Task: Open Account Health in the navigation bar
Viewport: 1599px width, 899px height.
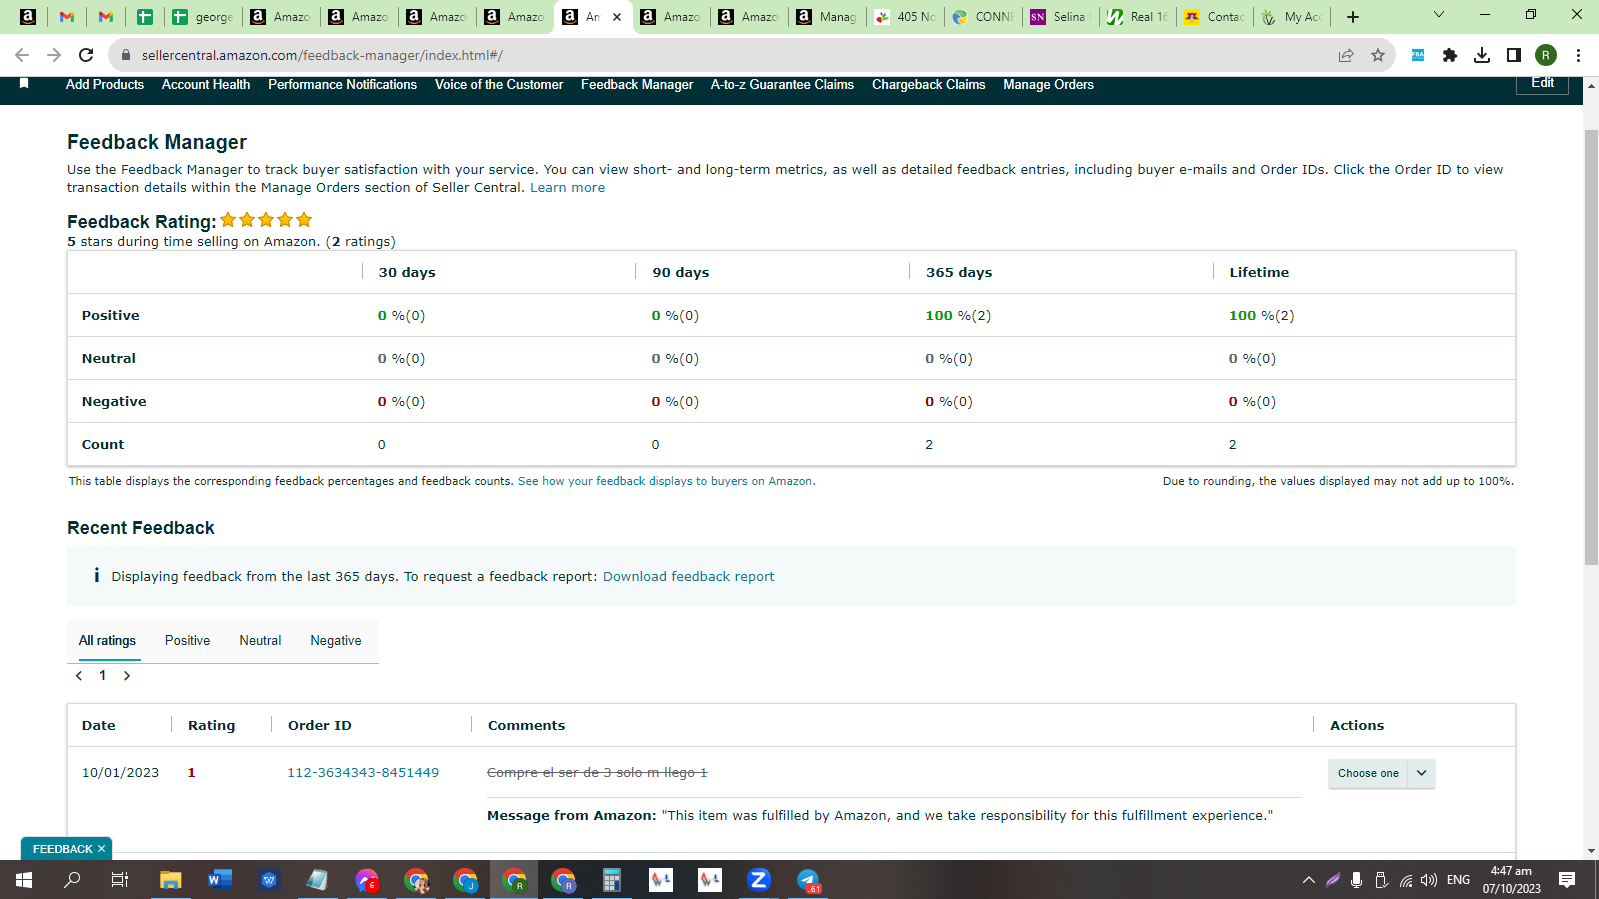Action: coord(206,84)
